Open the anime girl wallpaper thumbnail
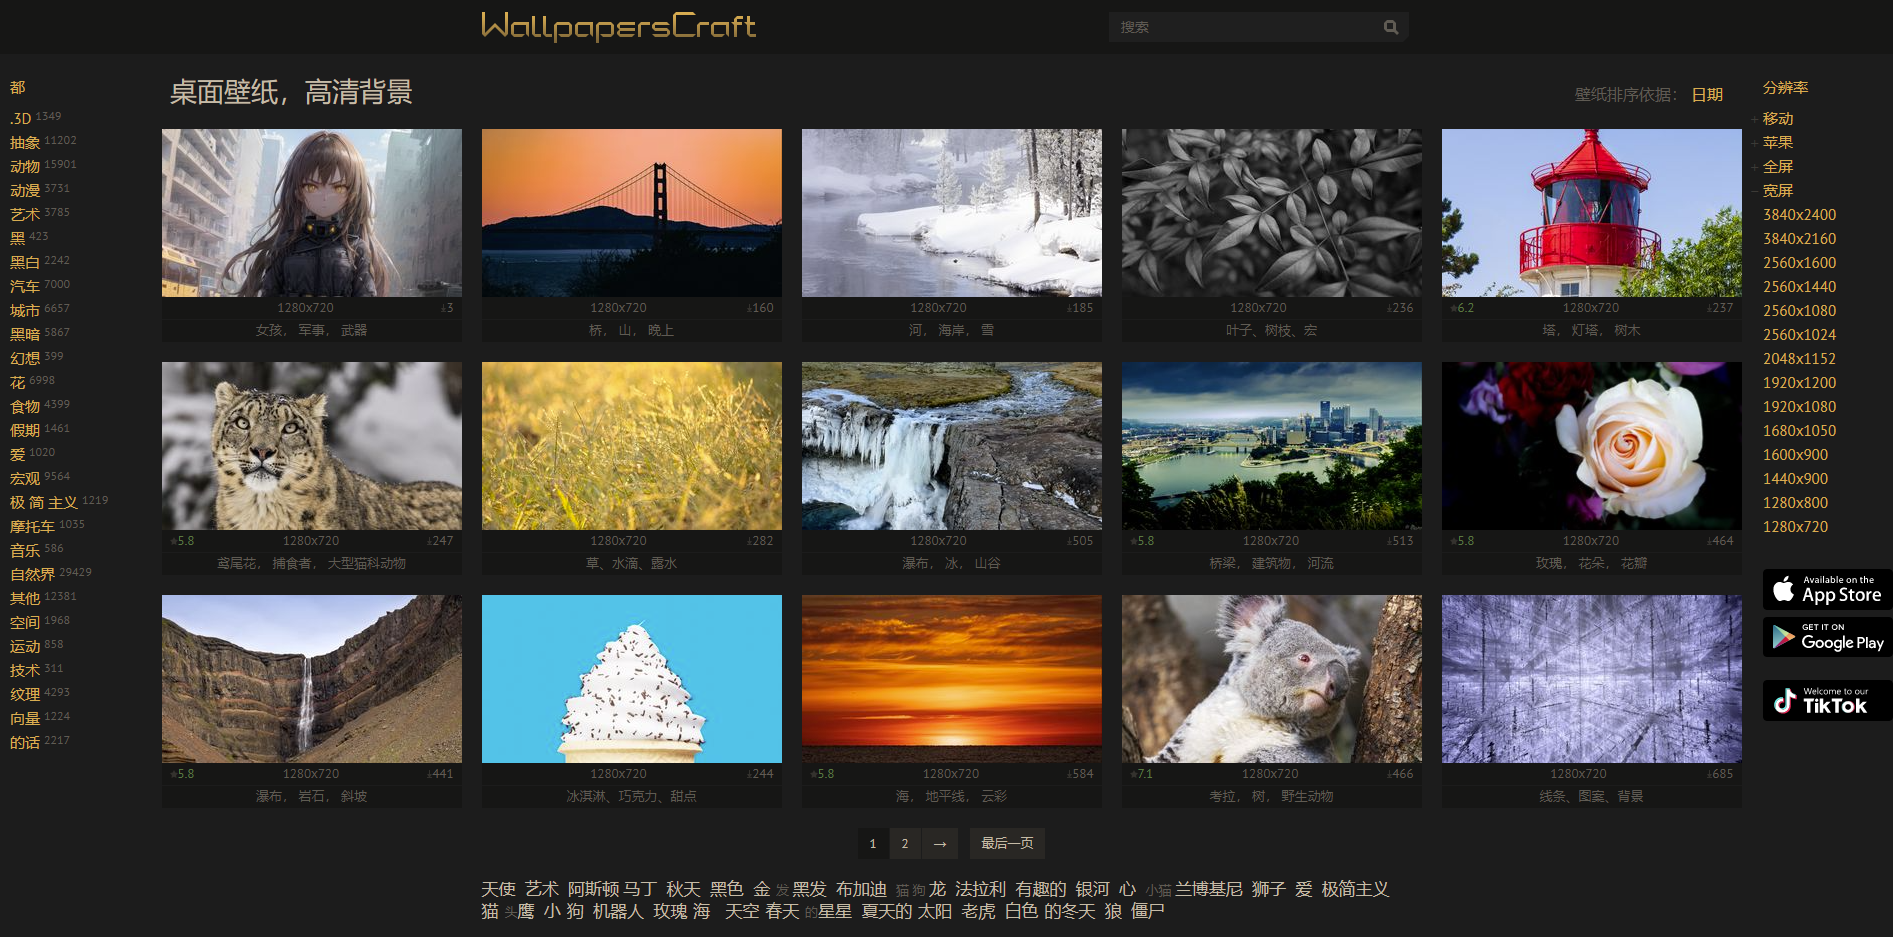Screen dimensions: 1893x937 [310, 212]
